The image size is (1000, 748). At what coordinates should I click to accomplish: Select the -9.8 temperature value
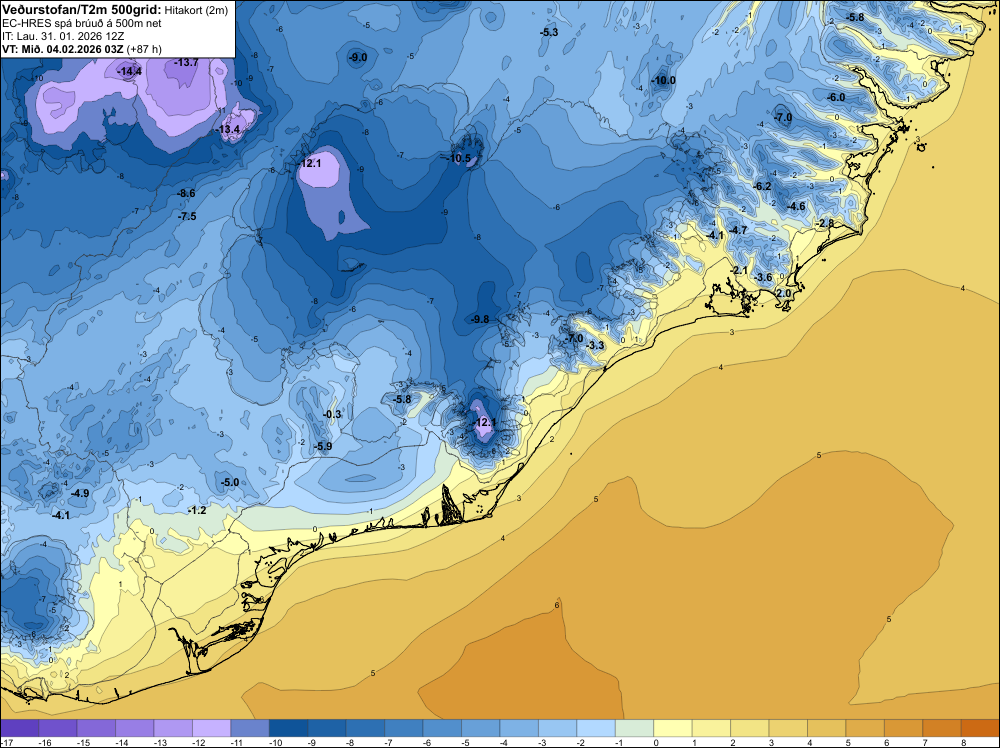pos(480,319)
